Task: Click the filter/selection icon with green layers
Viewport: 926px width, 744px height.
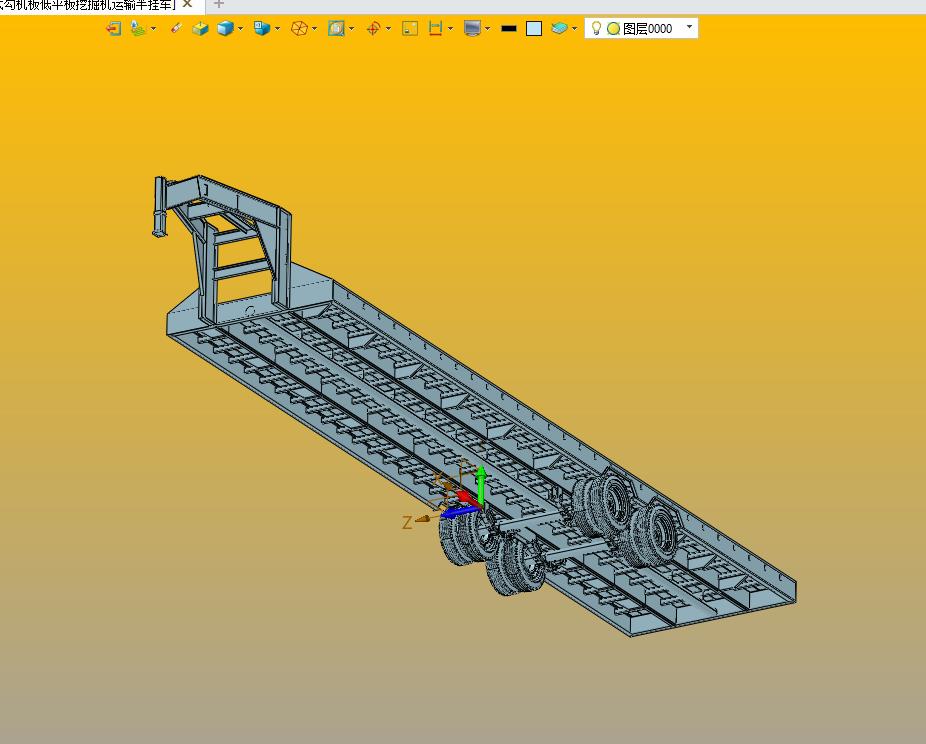Action: [138, 28]
